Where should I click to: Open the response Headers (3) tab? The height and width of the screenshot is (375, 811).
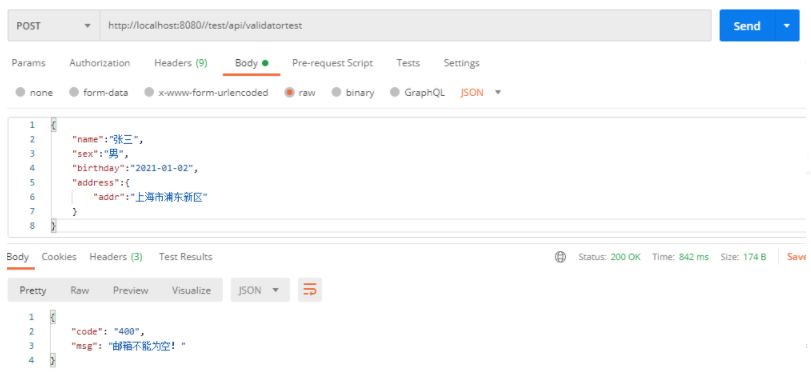pos(116,257)
